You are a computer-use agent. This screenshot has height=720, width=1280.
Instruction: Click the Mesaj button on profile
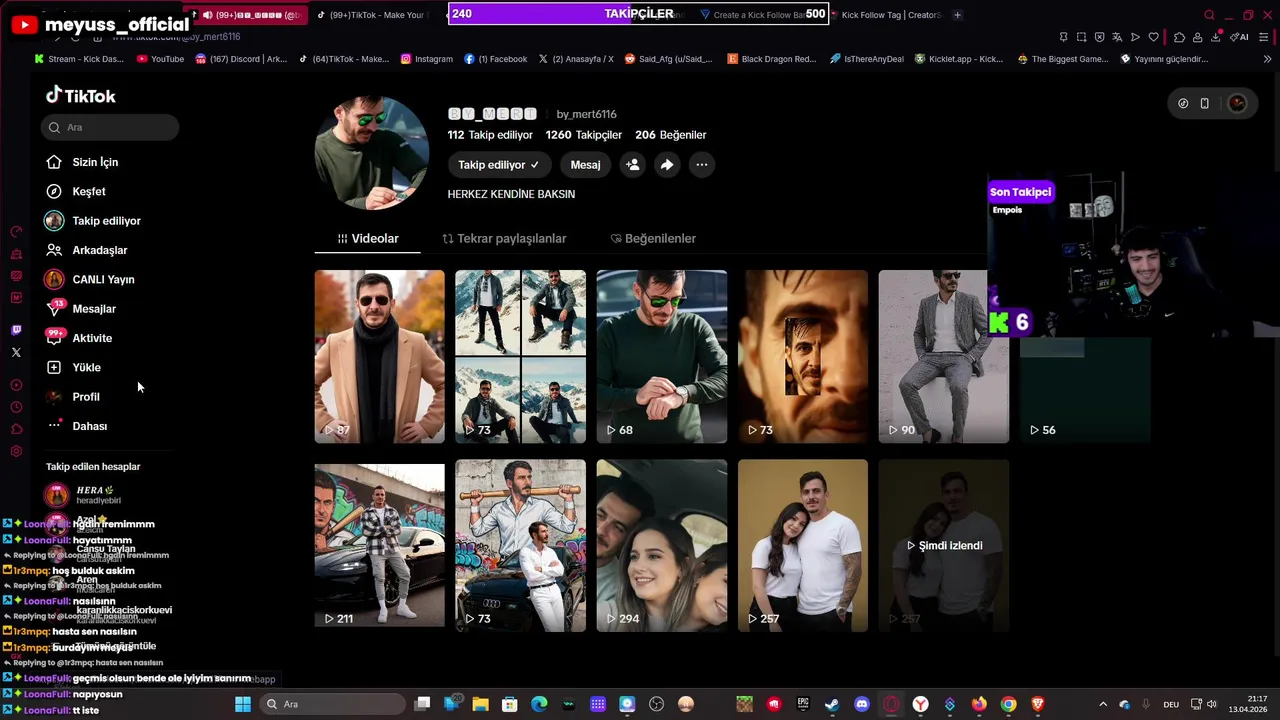585,165
